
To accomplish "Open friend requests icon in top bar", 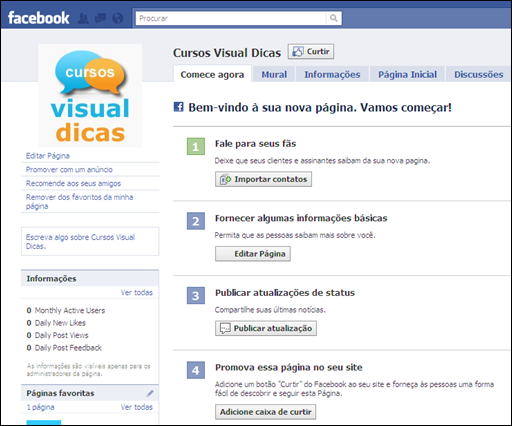I will coord(83,18).
